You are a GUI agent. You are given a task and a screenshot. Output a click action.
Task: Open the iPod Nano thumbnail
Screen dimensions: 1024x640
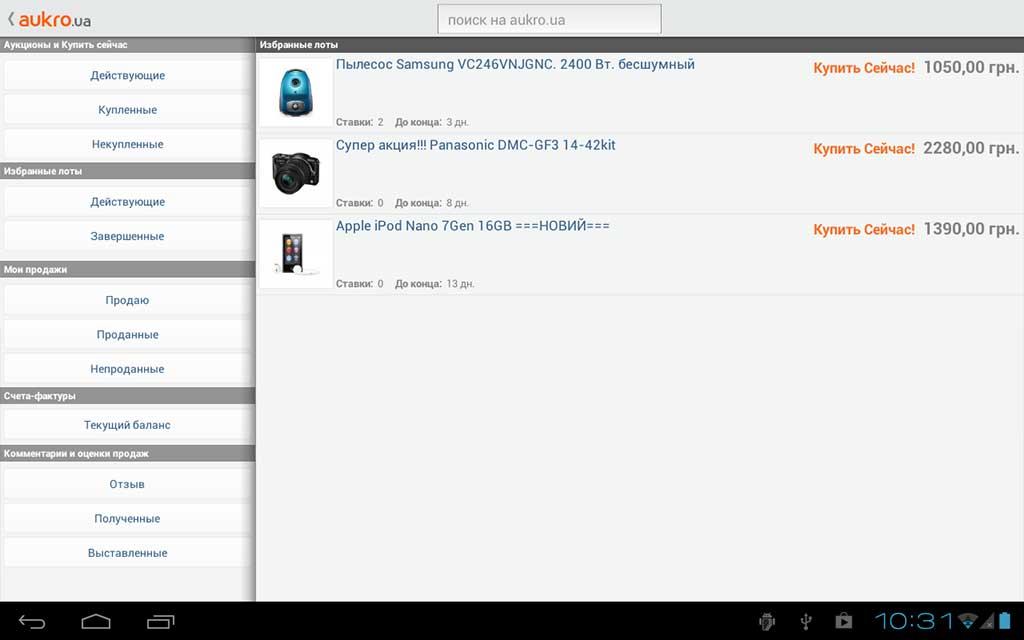coord(296,254)
